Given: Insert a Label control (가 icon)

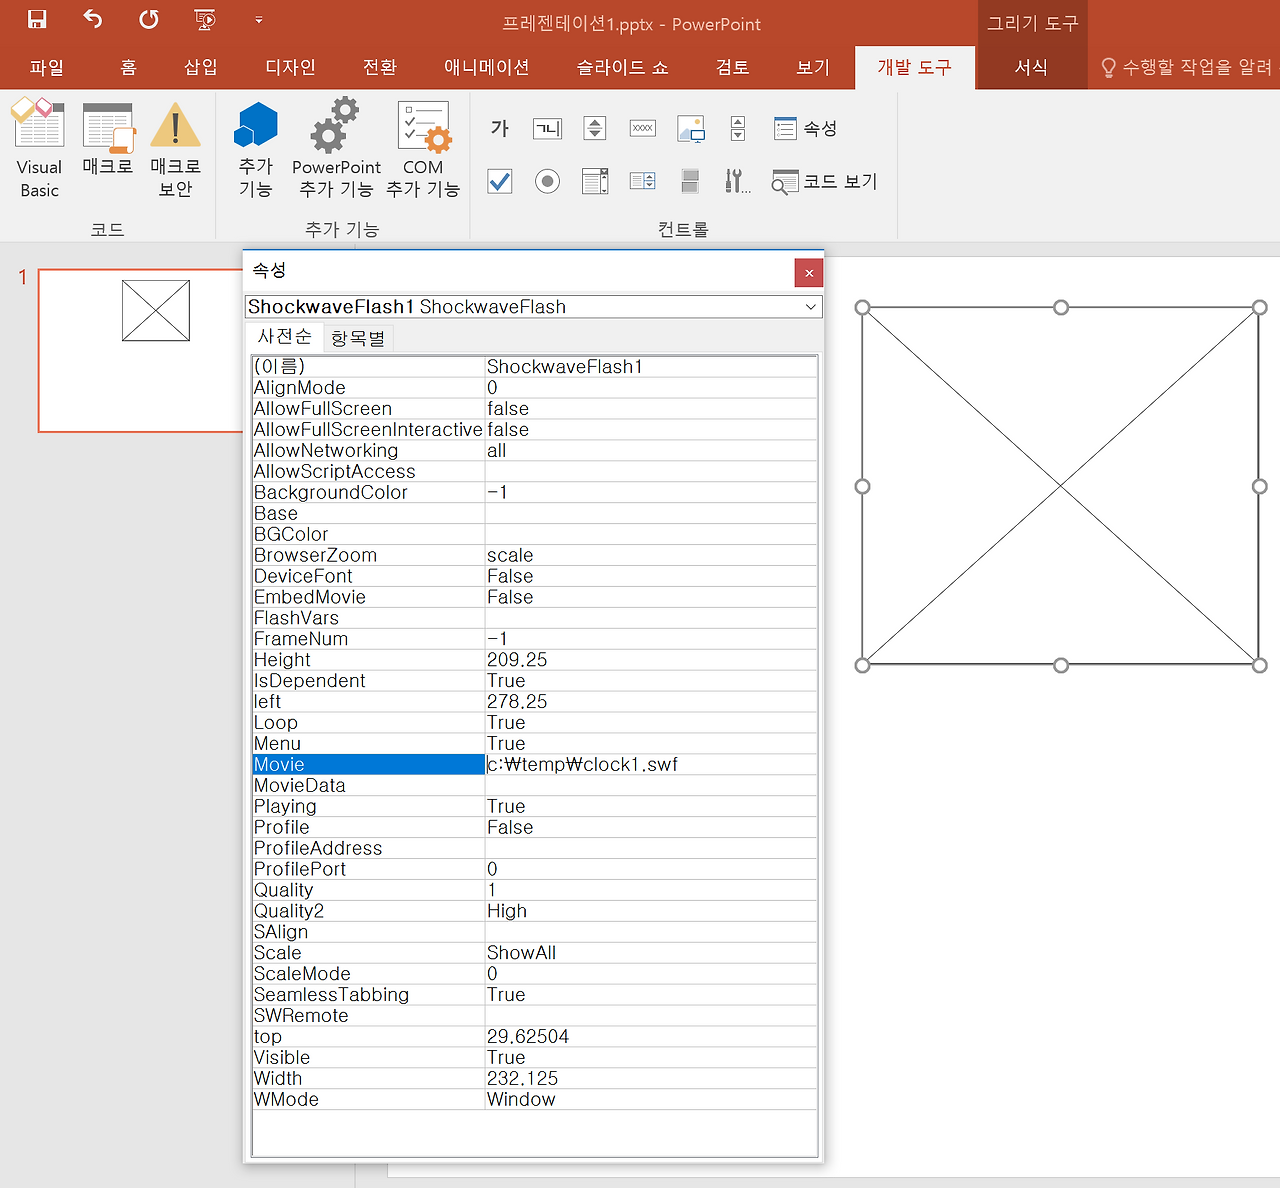Looking at the screenshot, I should tap(500, 128).
